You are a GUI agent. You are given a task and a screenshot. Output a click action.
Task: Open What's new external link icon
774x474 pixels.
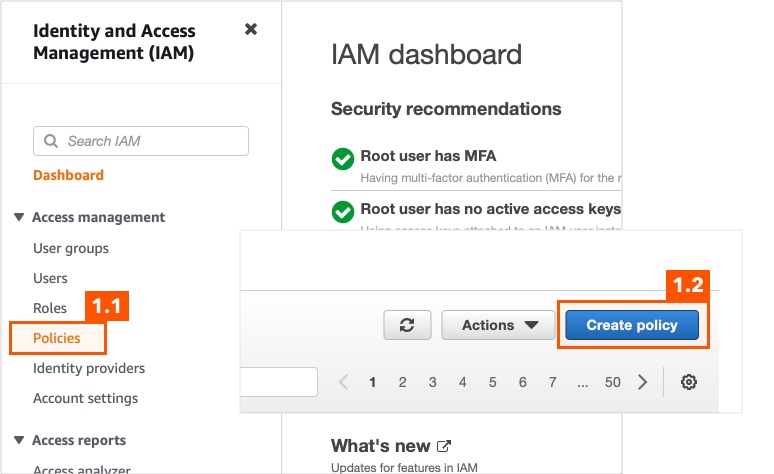[x=444, y=446]
